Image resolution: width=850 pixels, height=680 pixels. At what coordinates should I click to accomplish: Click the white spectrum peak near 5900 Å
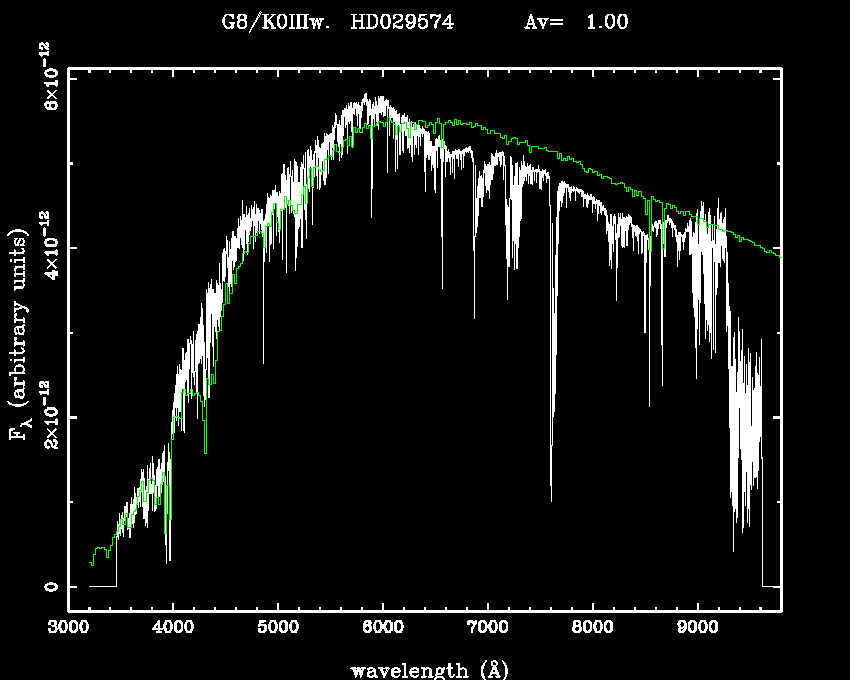pyautogui.click(x=366, y=96)
